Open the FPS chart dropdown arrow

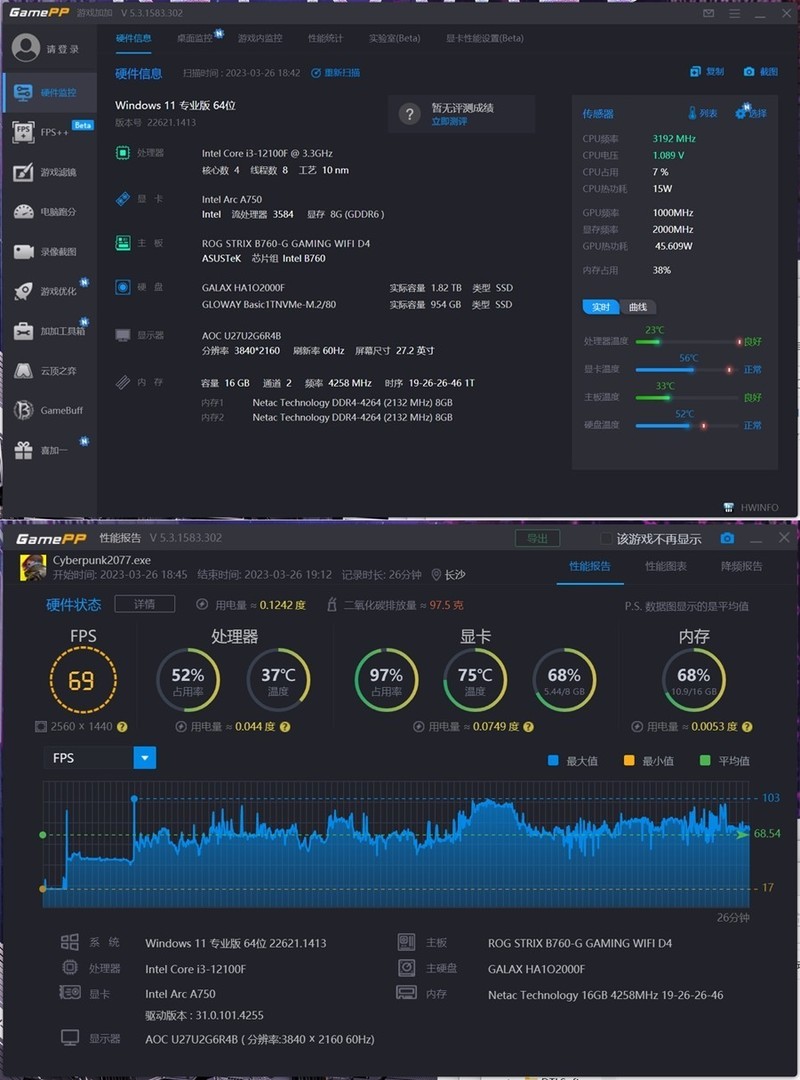(145, 758)
